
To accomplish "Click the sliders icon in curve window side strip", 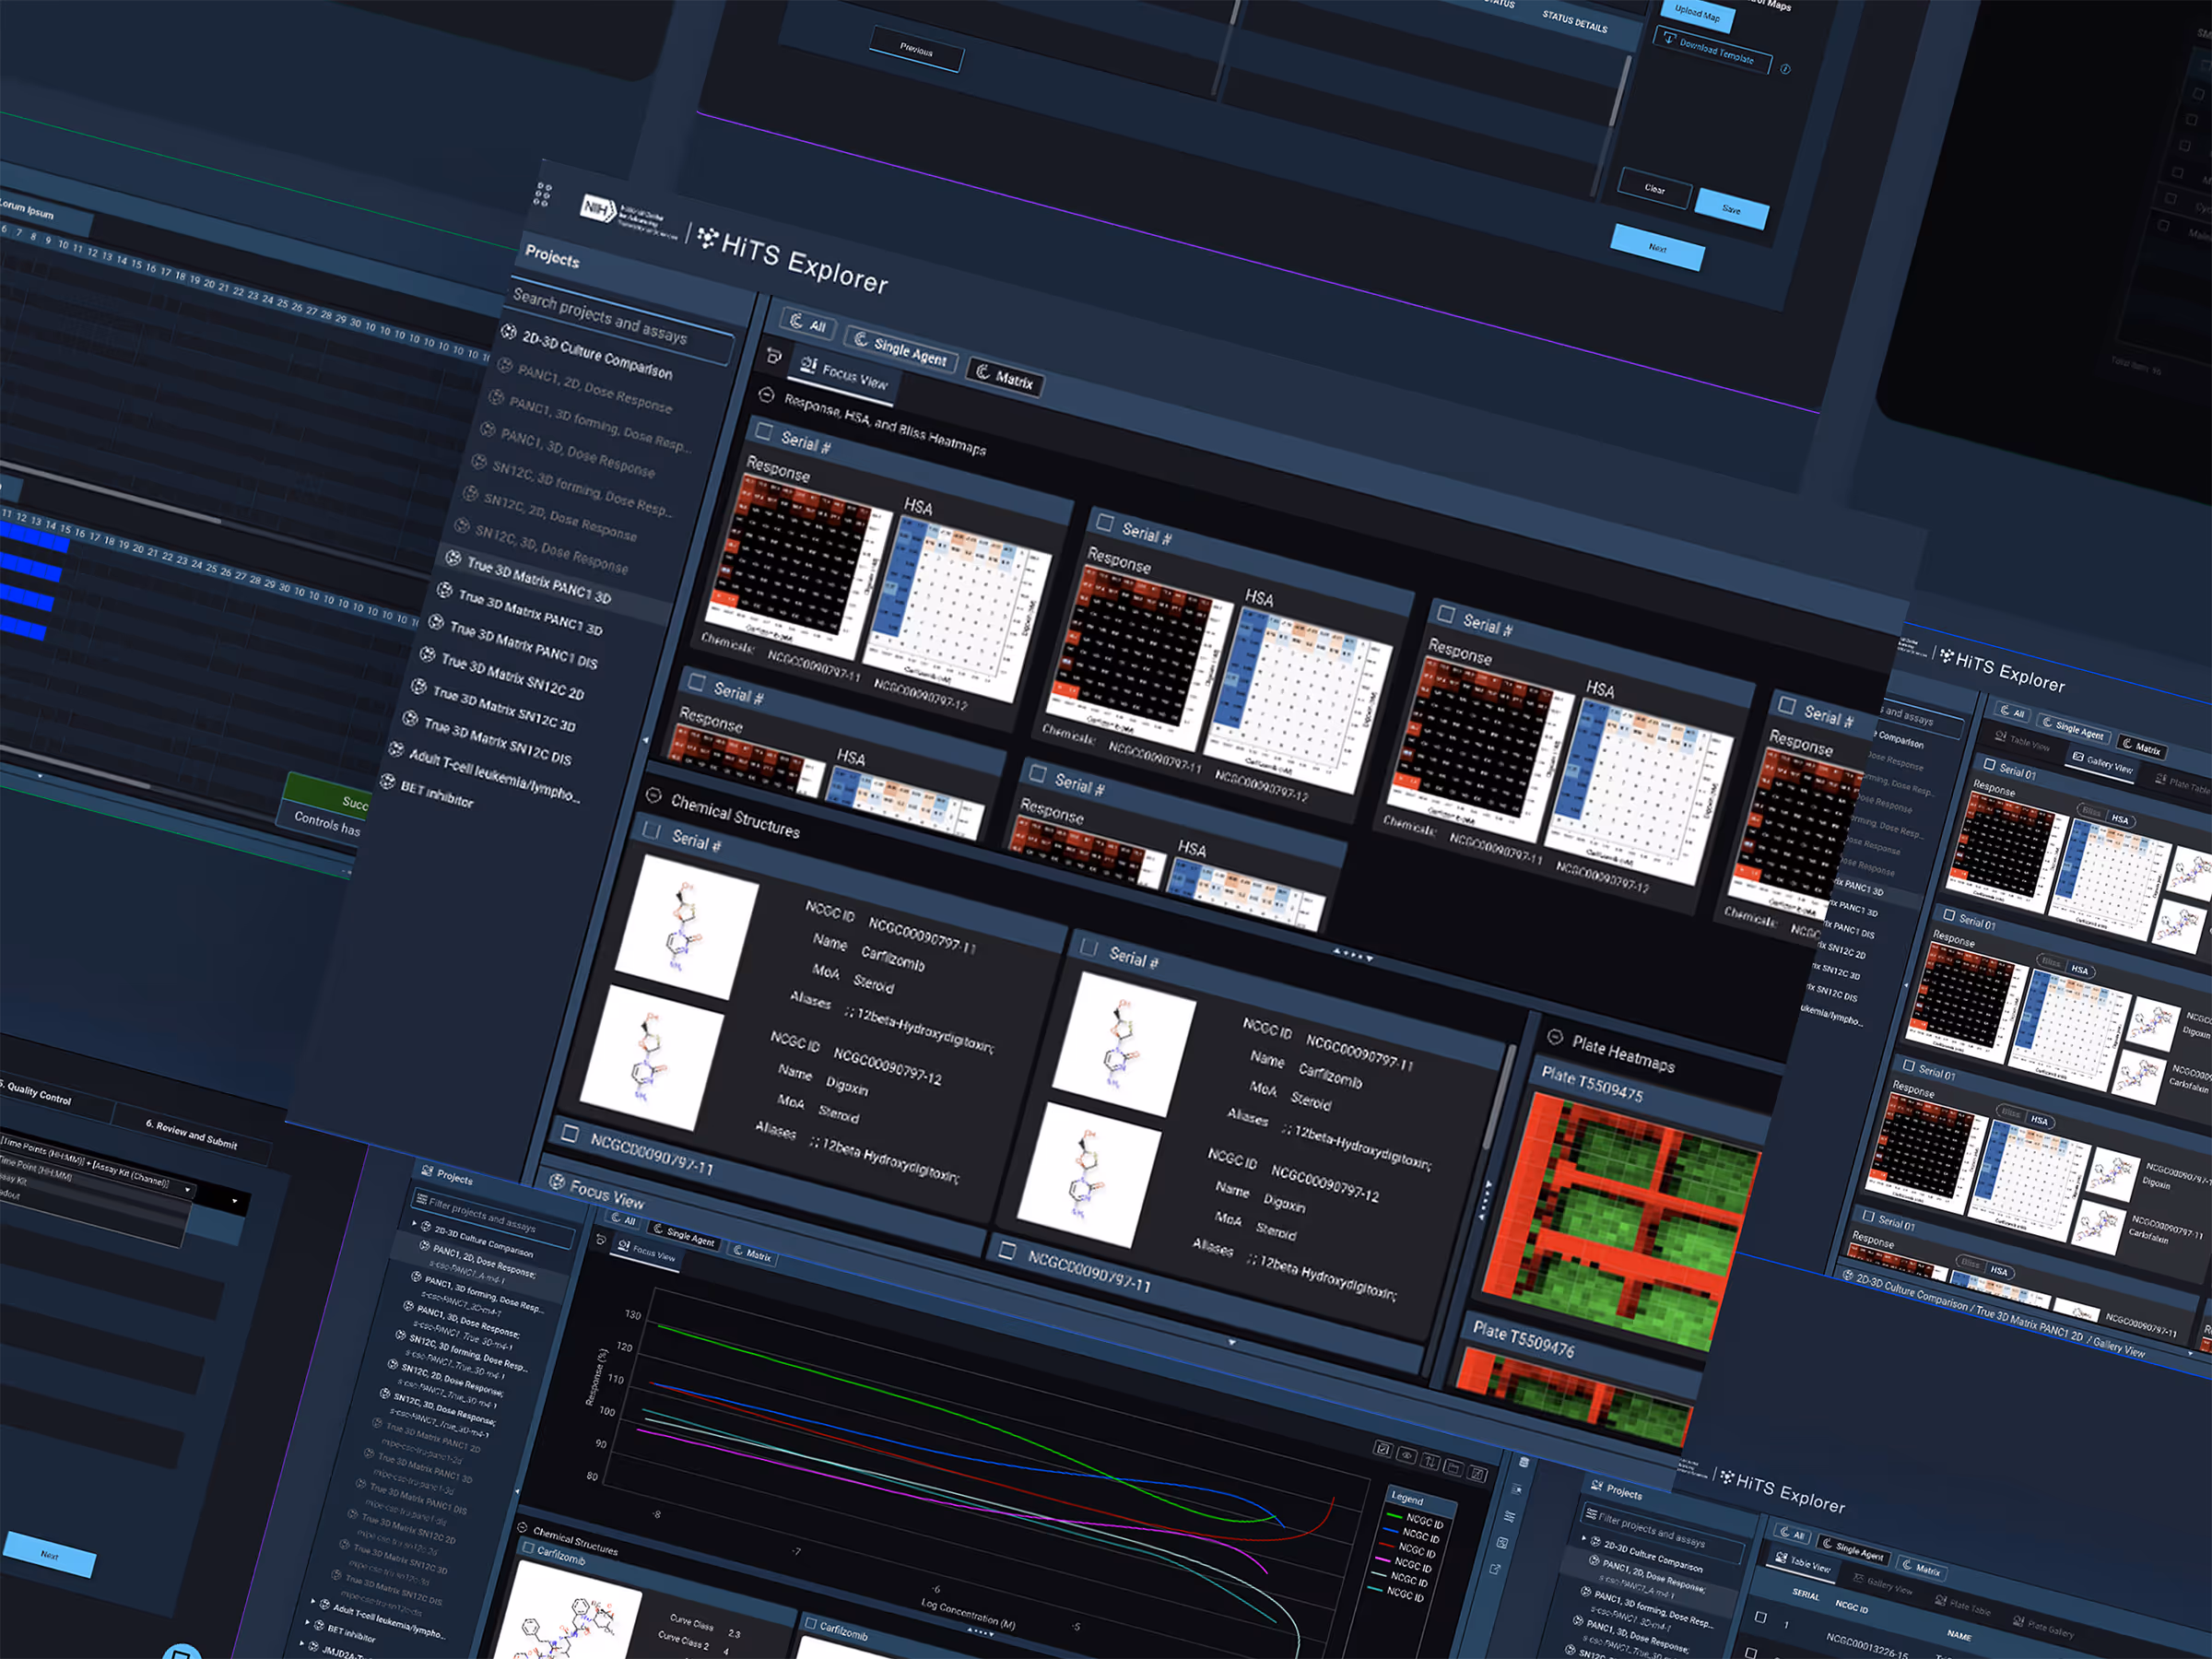I will click(x=1509, y=1517).
